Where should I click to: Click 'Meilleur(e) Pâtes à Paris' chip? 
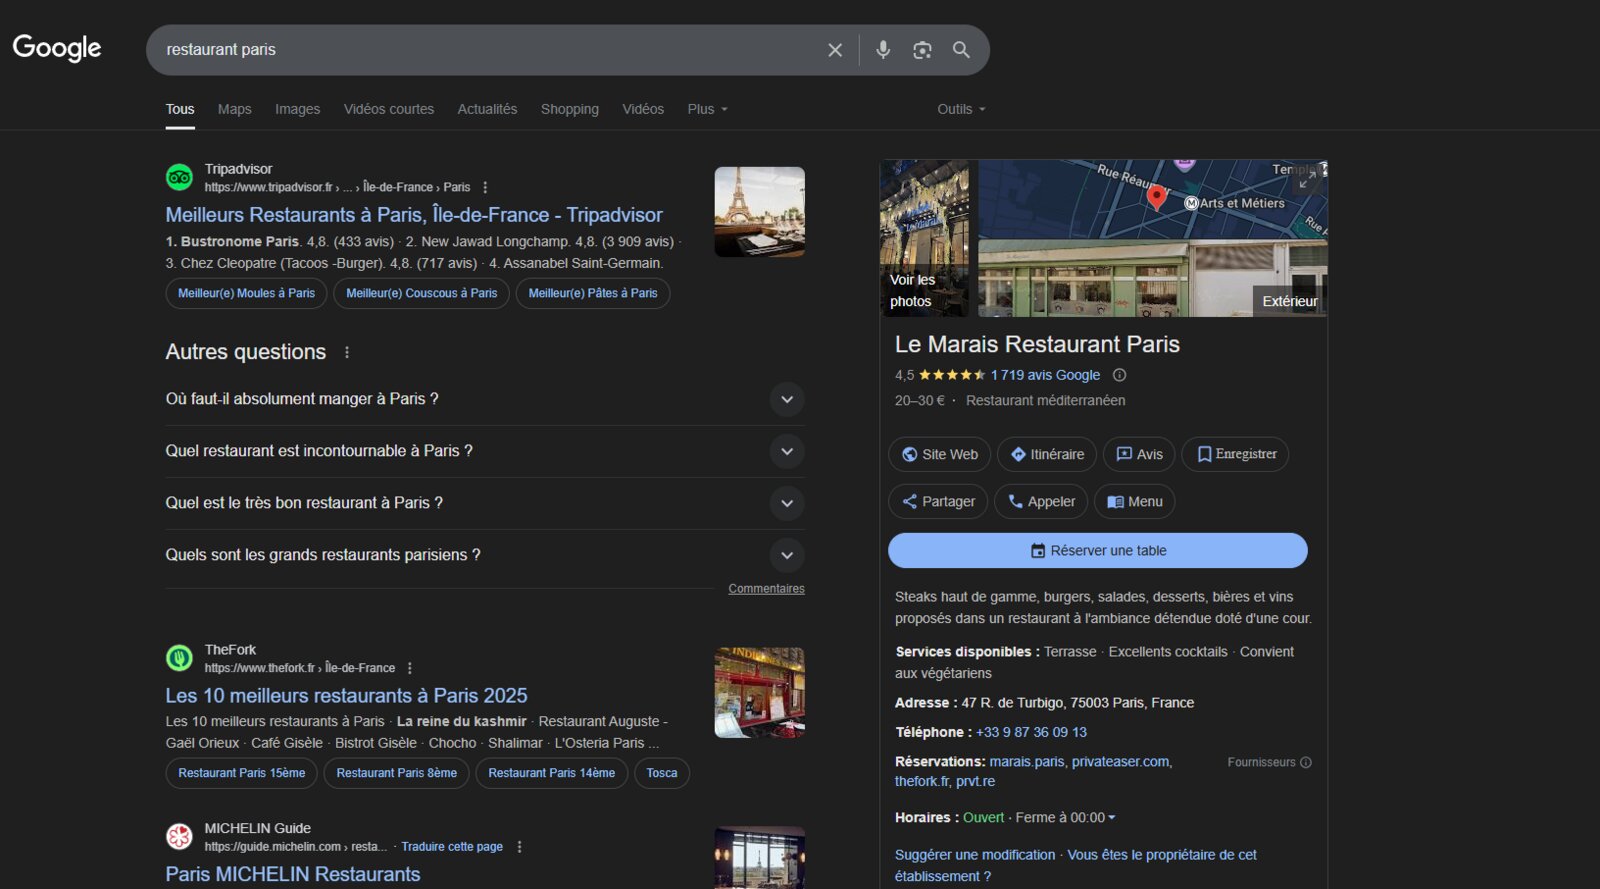[593, 293]
